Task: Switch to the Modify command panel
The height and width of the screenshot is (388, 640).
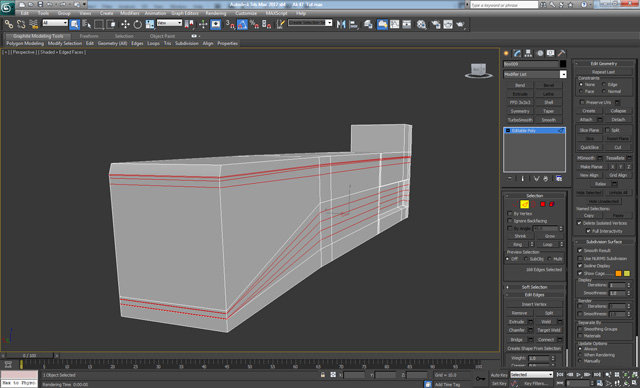Action: (518, 53)
